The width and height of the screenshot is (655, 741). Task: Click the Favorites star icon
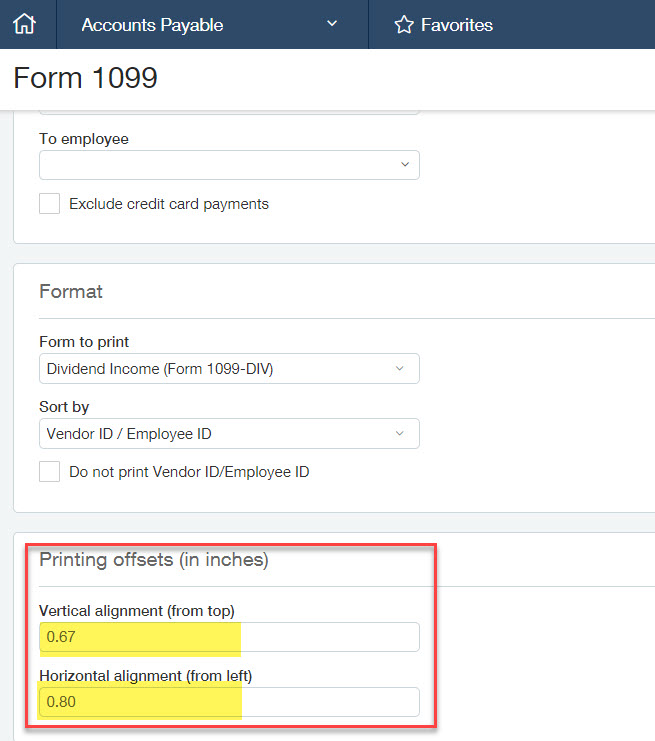click(x=404, y=25)
